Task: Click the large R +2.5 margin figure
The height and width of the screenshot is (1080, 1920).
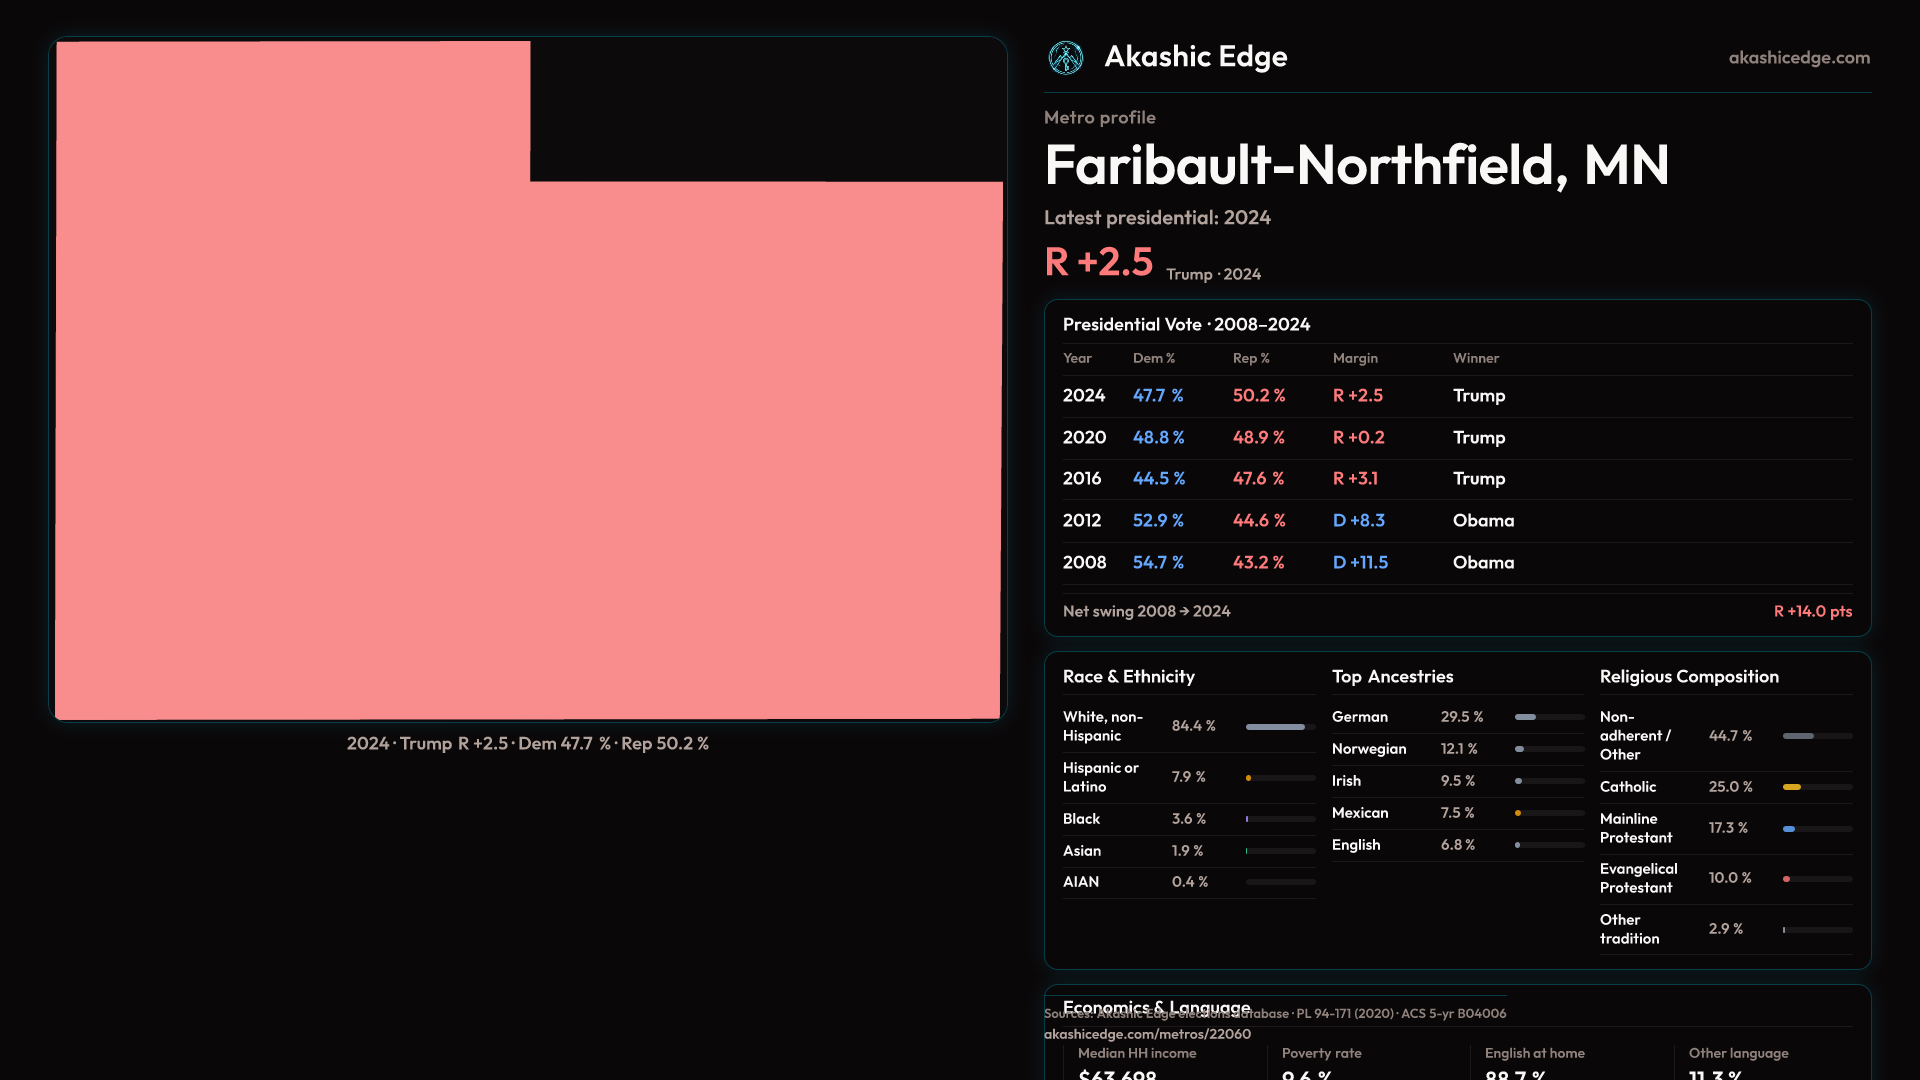Action: pos(1098,262)
